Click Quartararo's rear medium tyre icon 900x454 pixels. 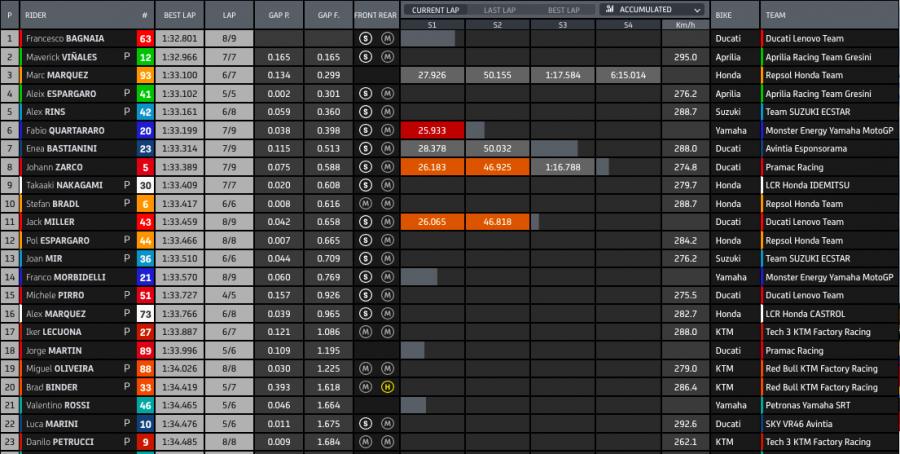(x=387, y=130)
